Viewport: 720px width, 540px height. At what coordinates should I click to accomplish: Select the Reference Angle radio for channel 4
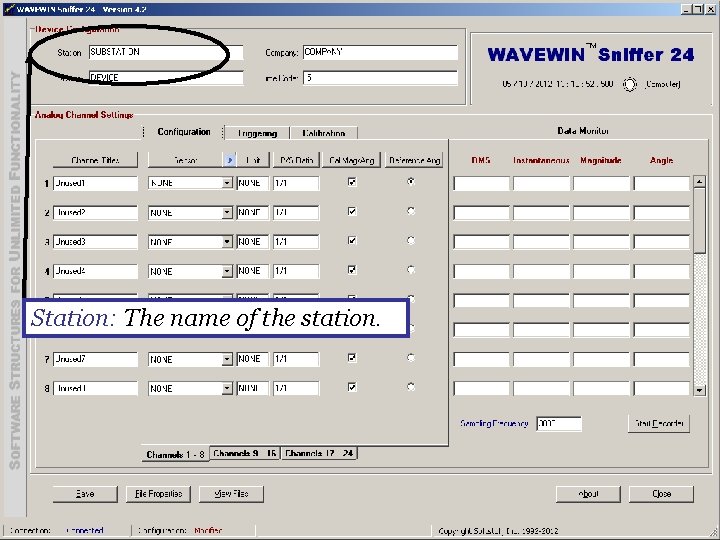(x=411, y=270)
